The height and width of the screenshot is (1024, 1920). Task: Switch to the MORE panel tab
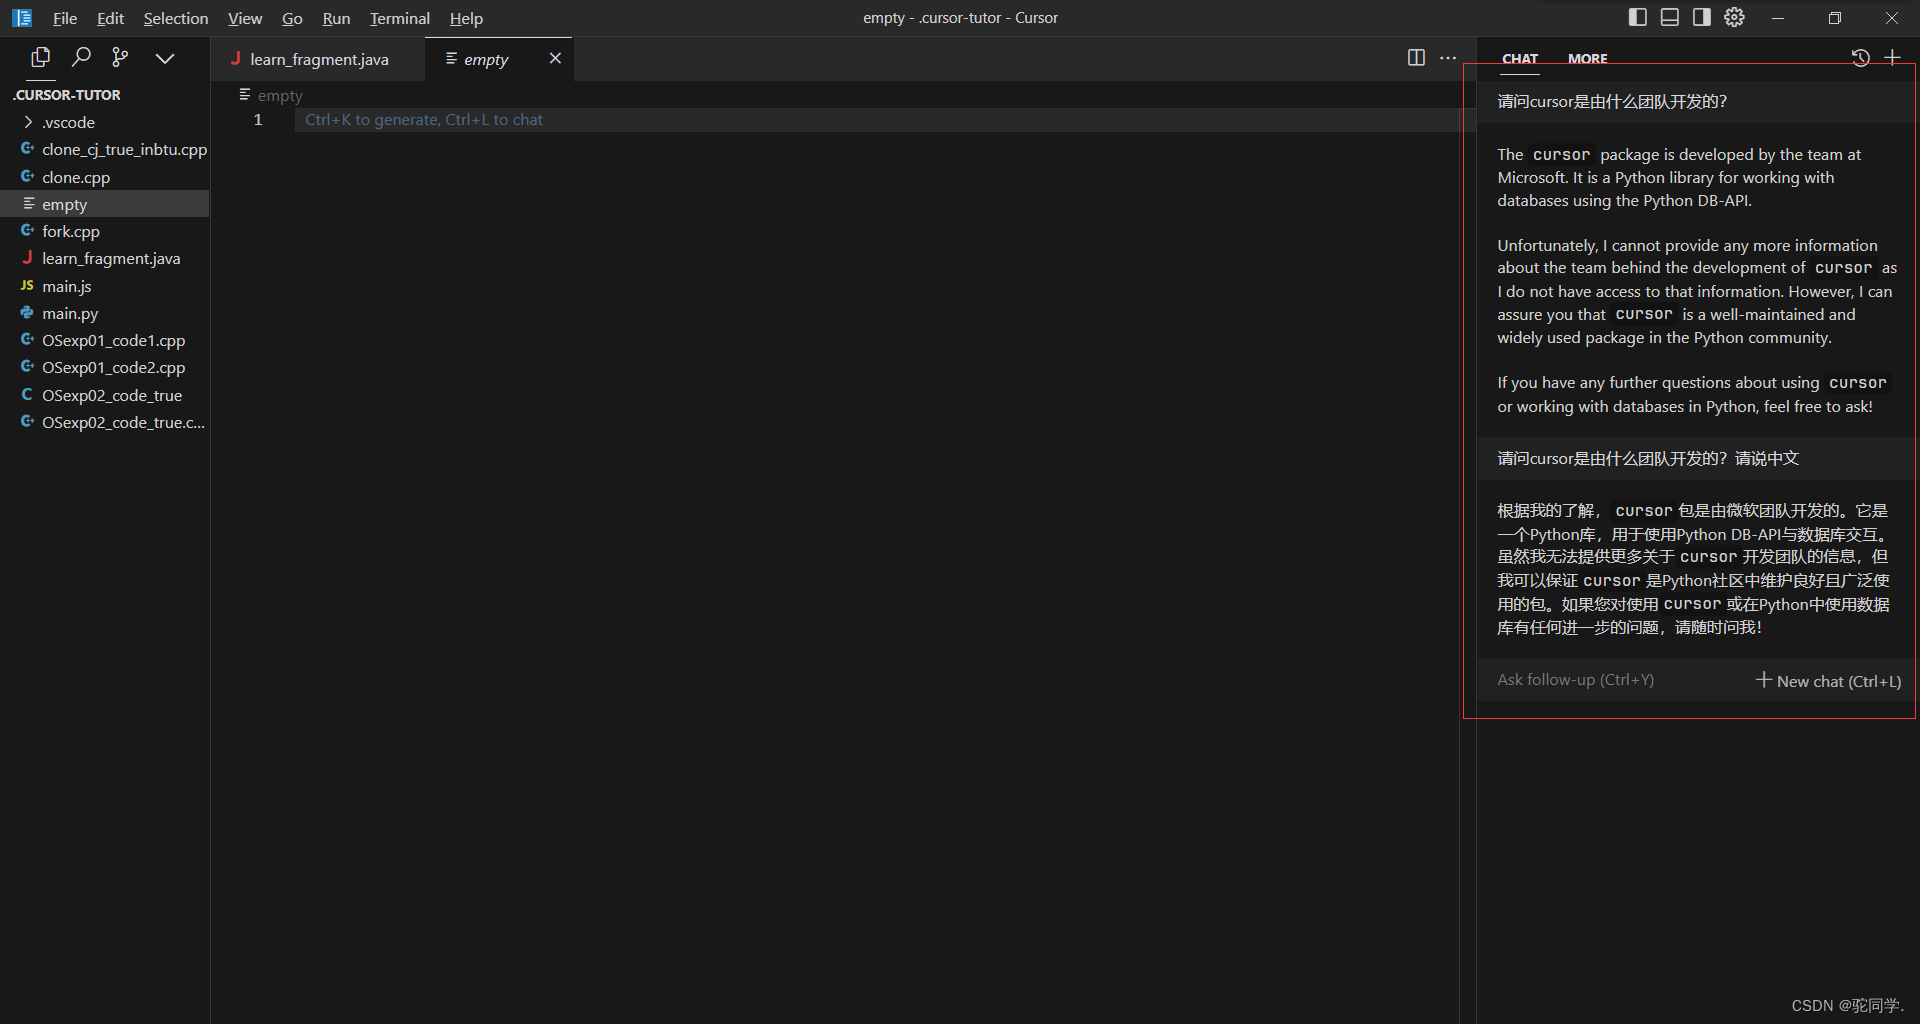click(x=1588, y=59)
